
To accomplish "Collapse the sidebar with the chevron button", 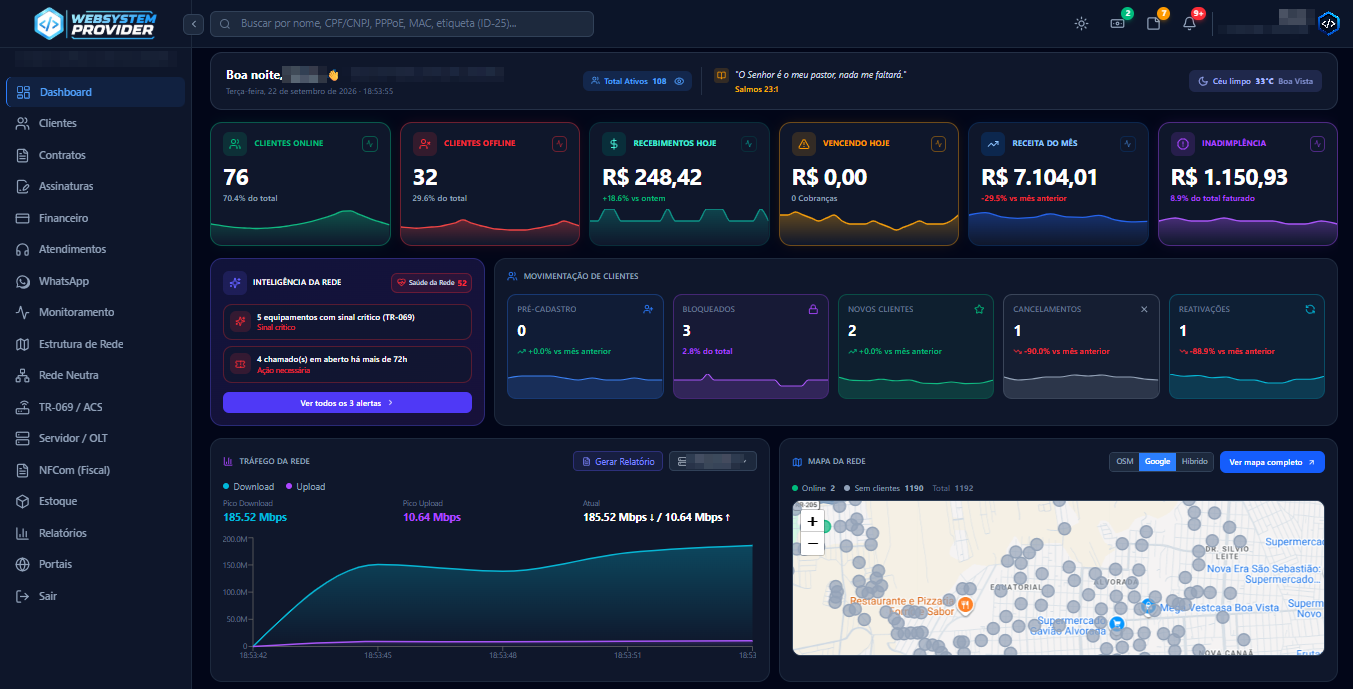I will [194, 24].
